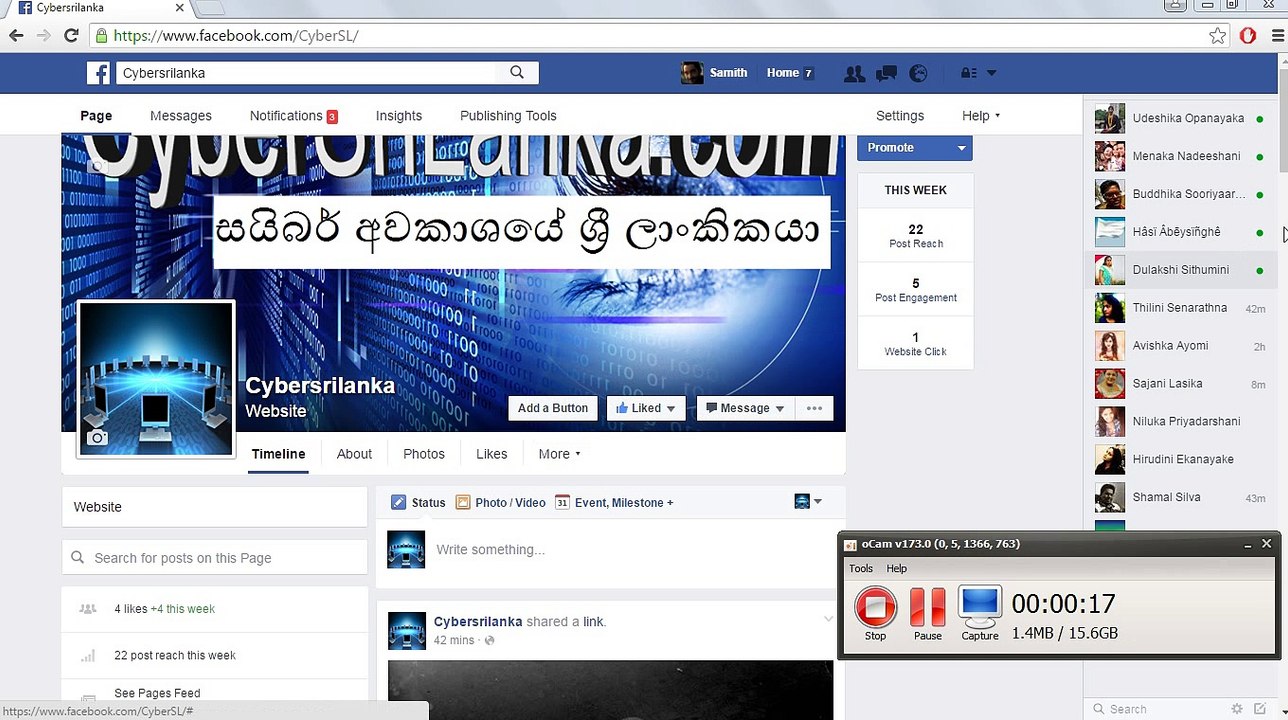Click the browser address bar

pyautogui.click(x=650, y=36)
